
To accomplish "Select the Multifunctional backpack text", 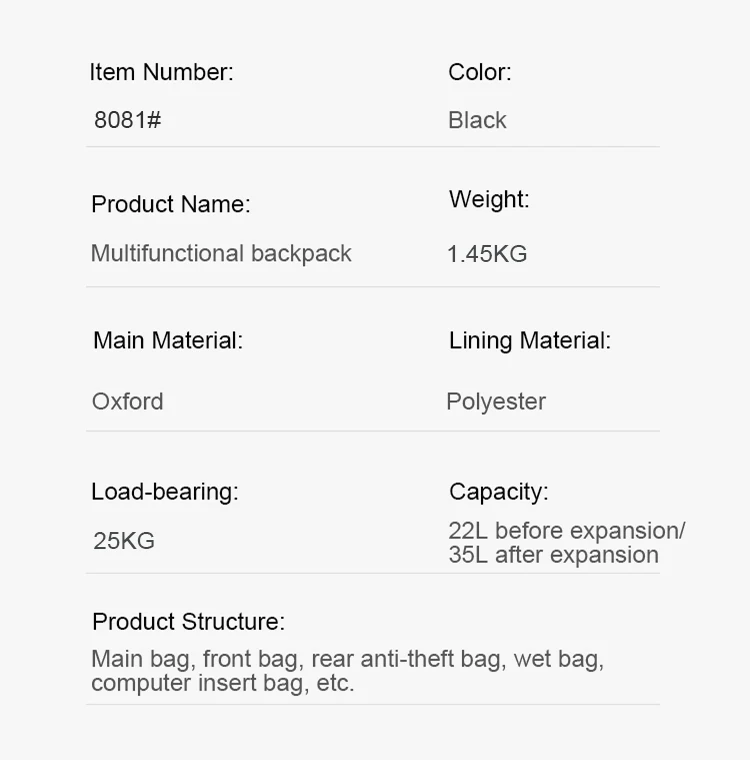I will click(221, 253).
